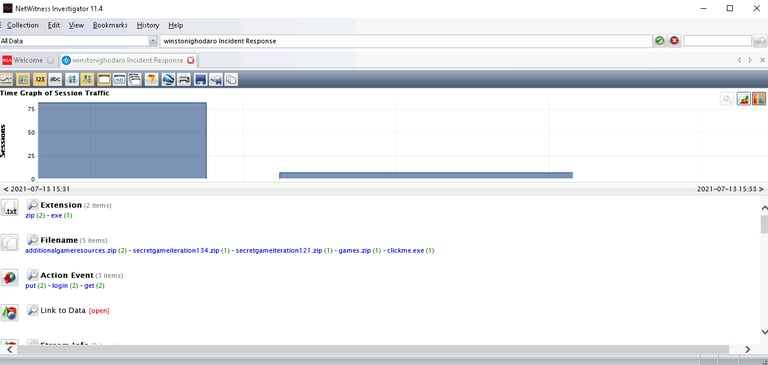Drill into clickme.exe filename value
The image size is (768, 365).
coord(406,250)
